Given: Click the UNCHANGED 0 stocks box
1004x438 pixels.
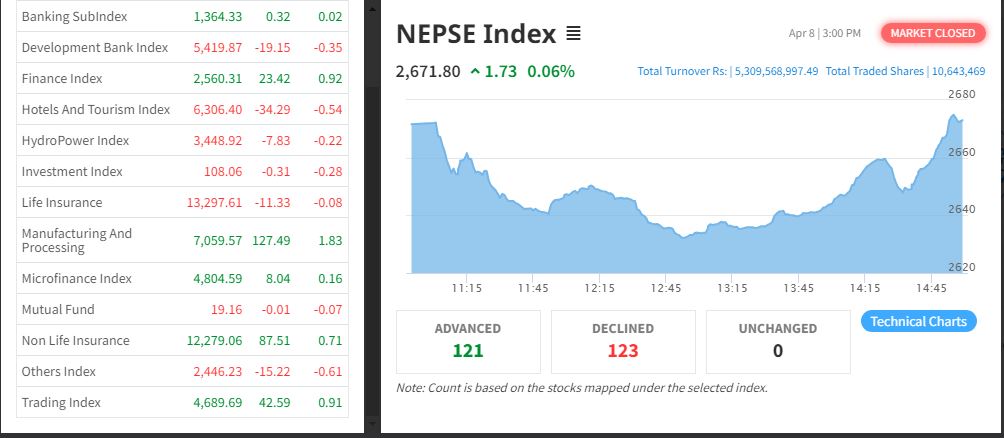Looking at the screenshot, I should click(x=778, y=342).
